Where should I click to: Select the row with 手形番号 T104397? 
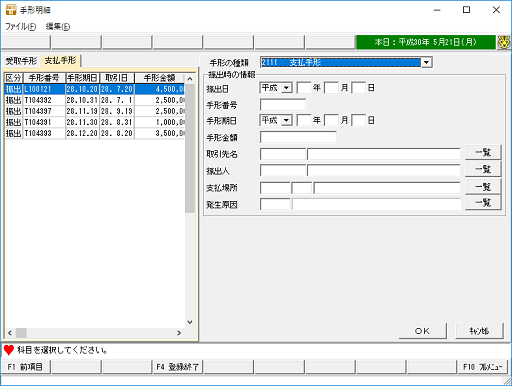point(94,111)
